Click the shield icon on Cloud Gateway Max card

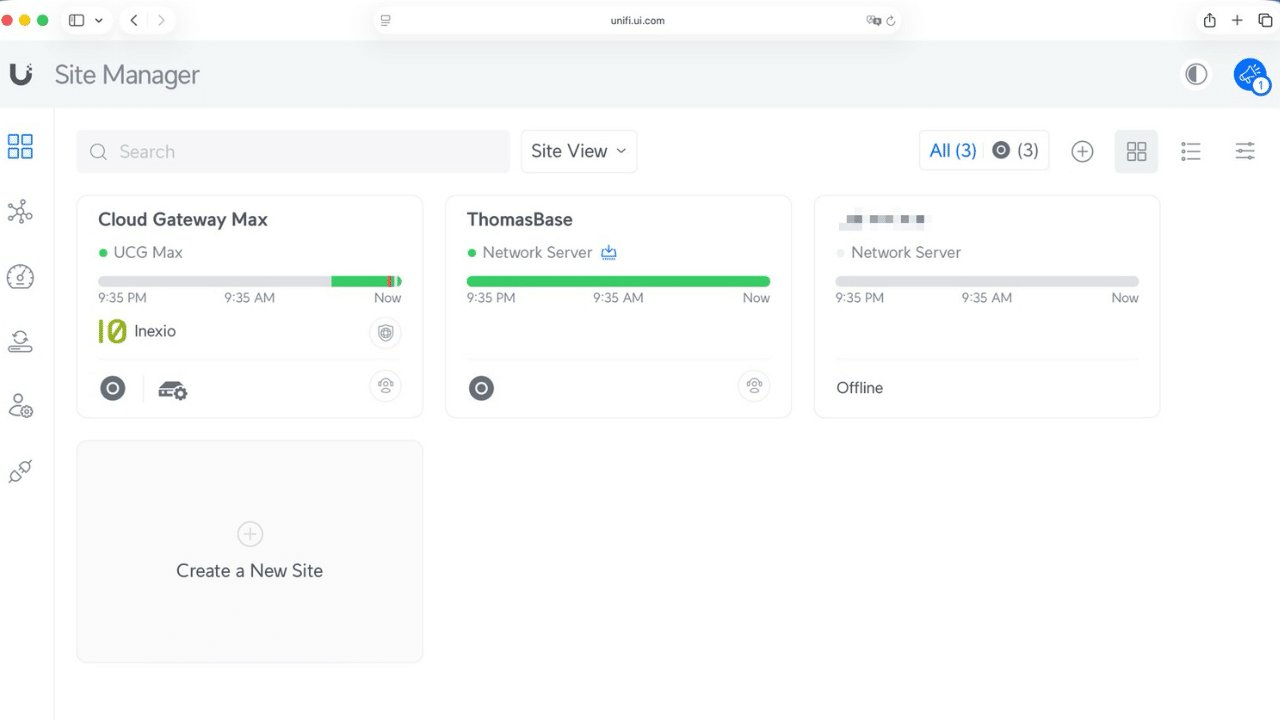point(385,333)
